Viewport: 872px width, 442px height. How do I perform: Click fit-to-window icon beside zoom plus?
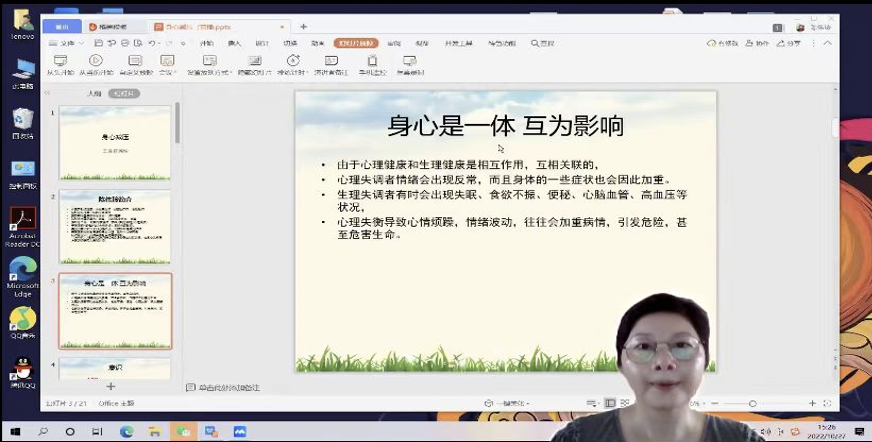(x=827, y=403)
